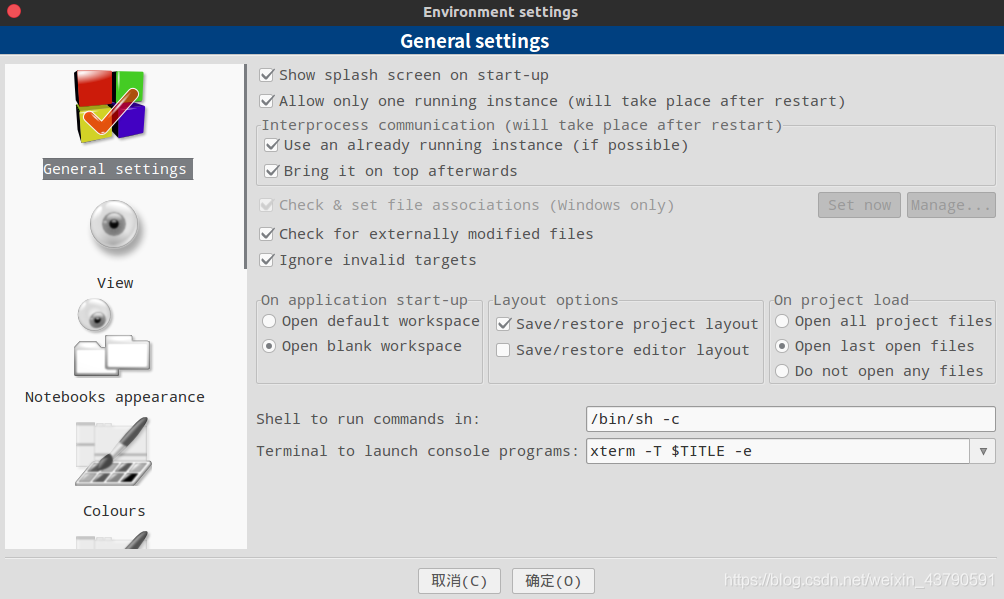Screen dimensions: 1004x599
Task: Expand the terminal program dropdown arrow
Action: coord(983,451)
